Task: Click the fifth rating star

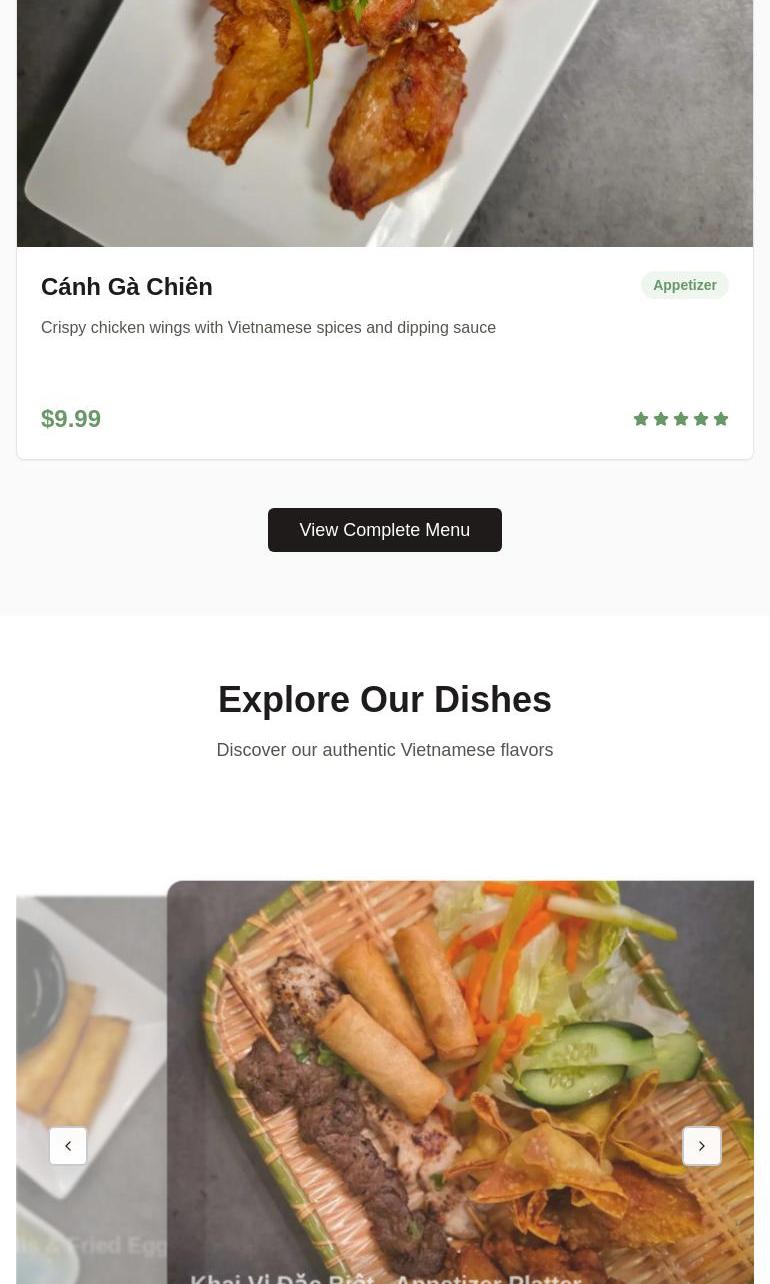Action: (721, 419)
